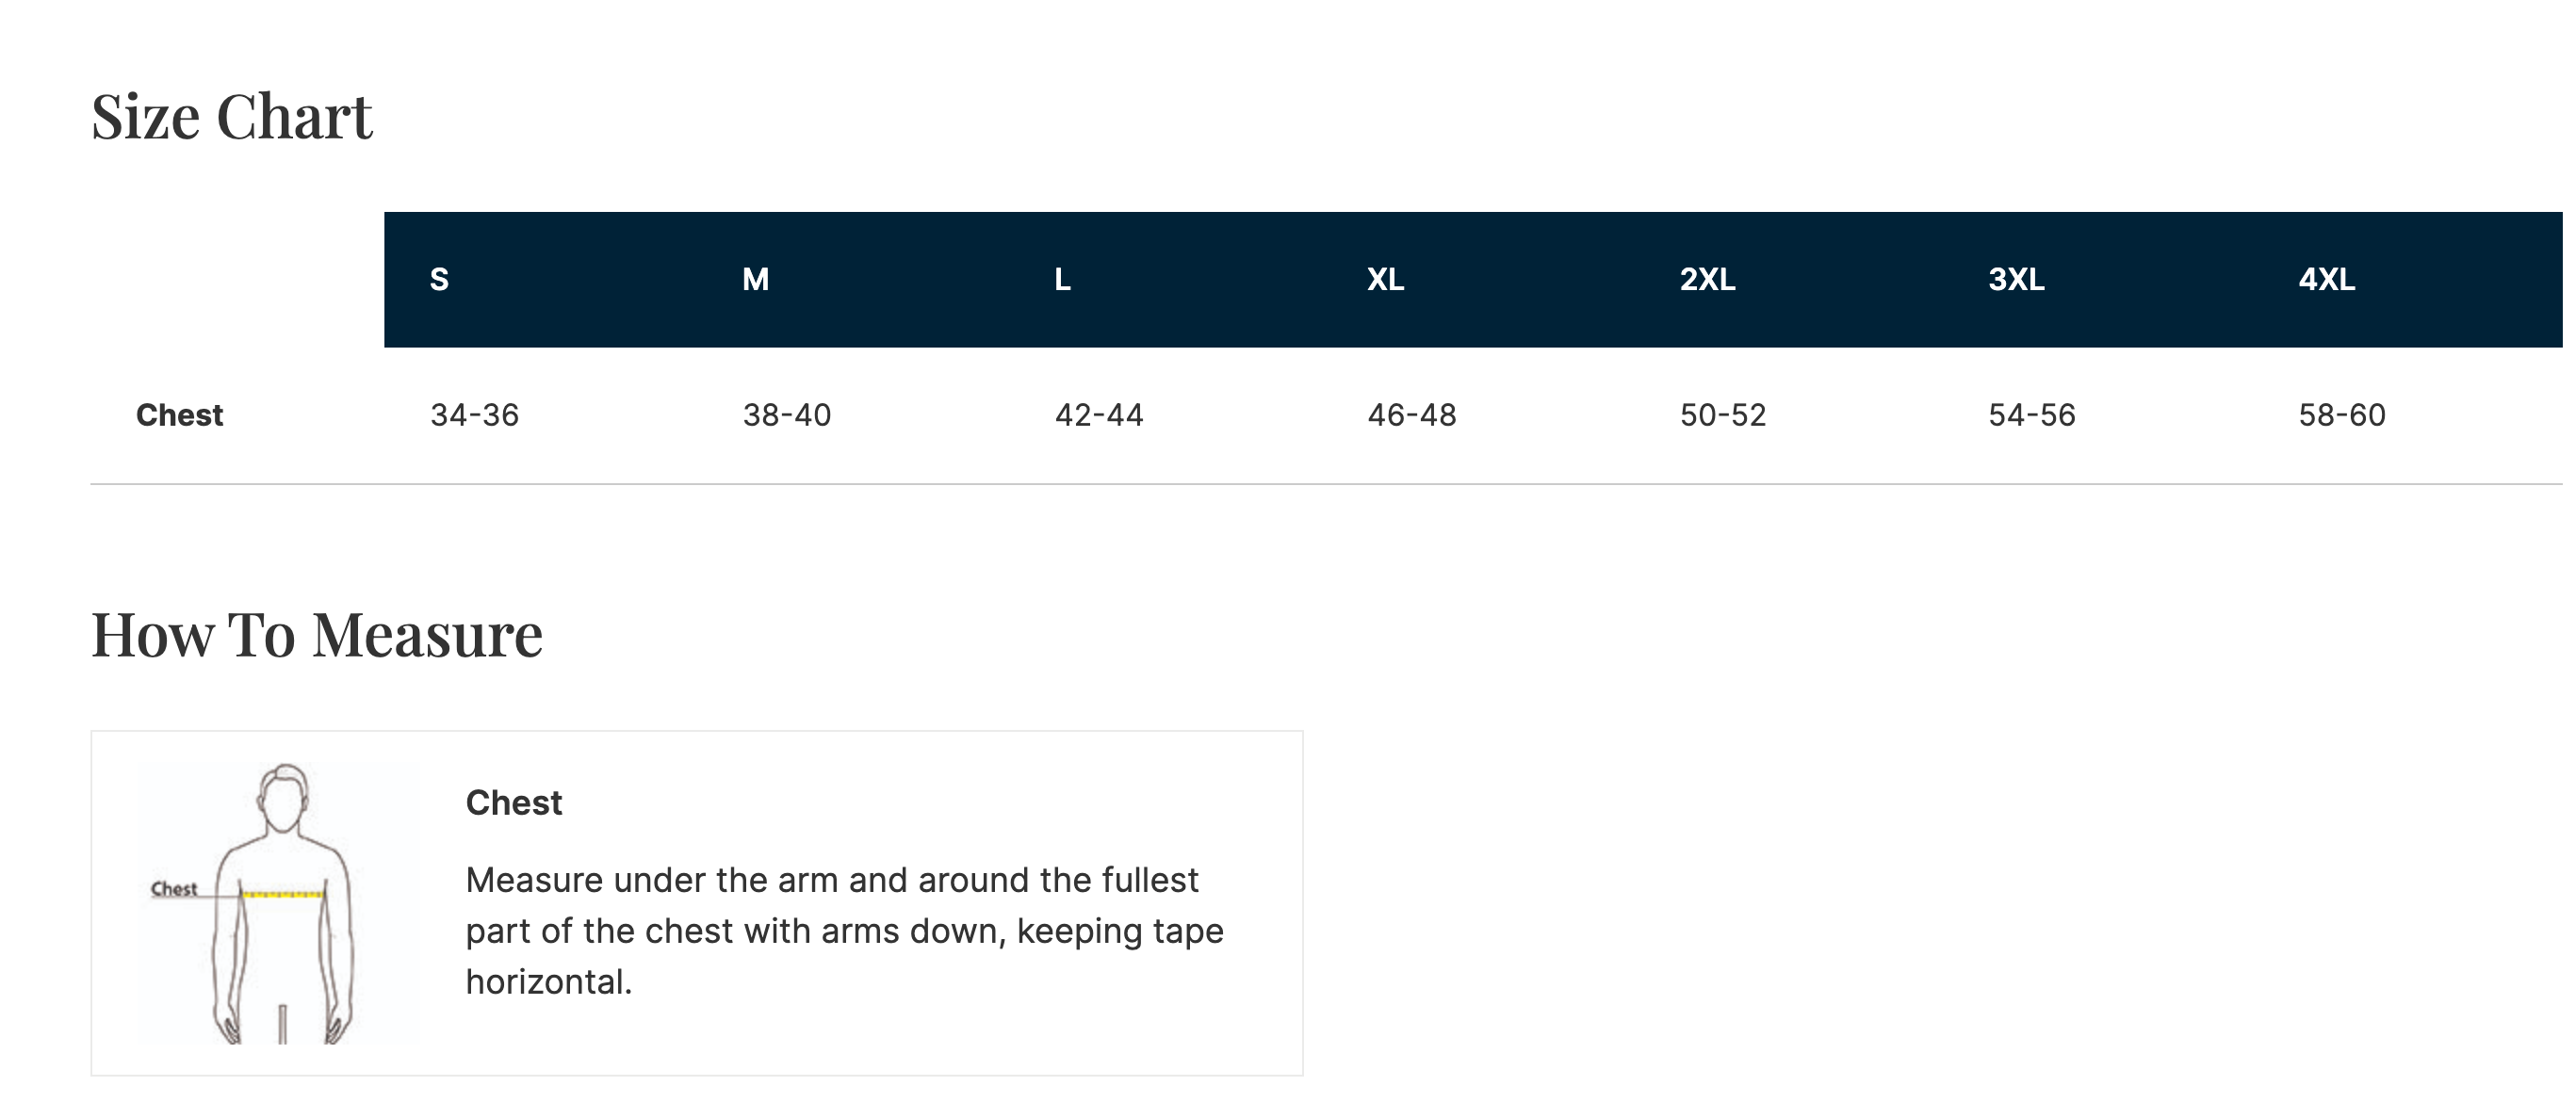This screenshot has height=1102, width=2576.
Task: Select the 50-52 chest measurement cell
Action: pyautogui.click(x=1723, y=415)
